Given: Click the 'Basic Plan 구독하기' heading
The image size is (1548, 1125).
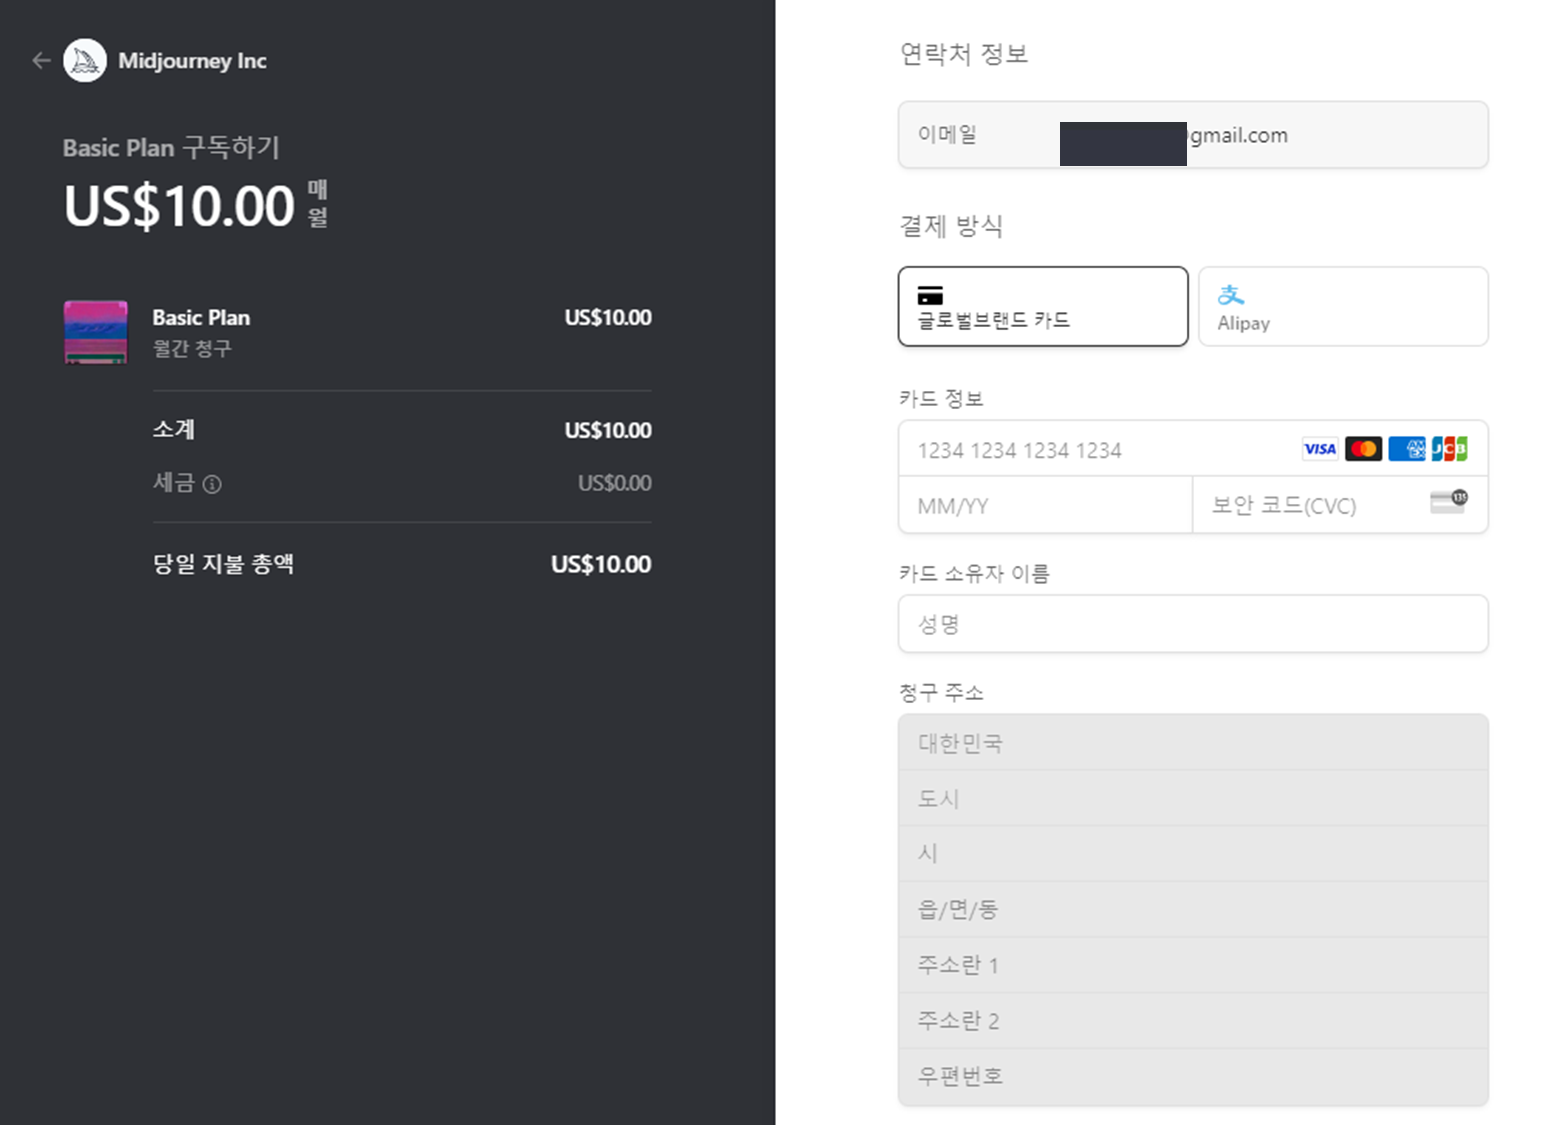Looking at the screenshot, I should 171,148.
